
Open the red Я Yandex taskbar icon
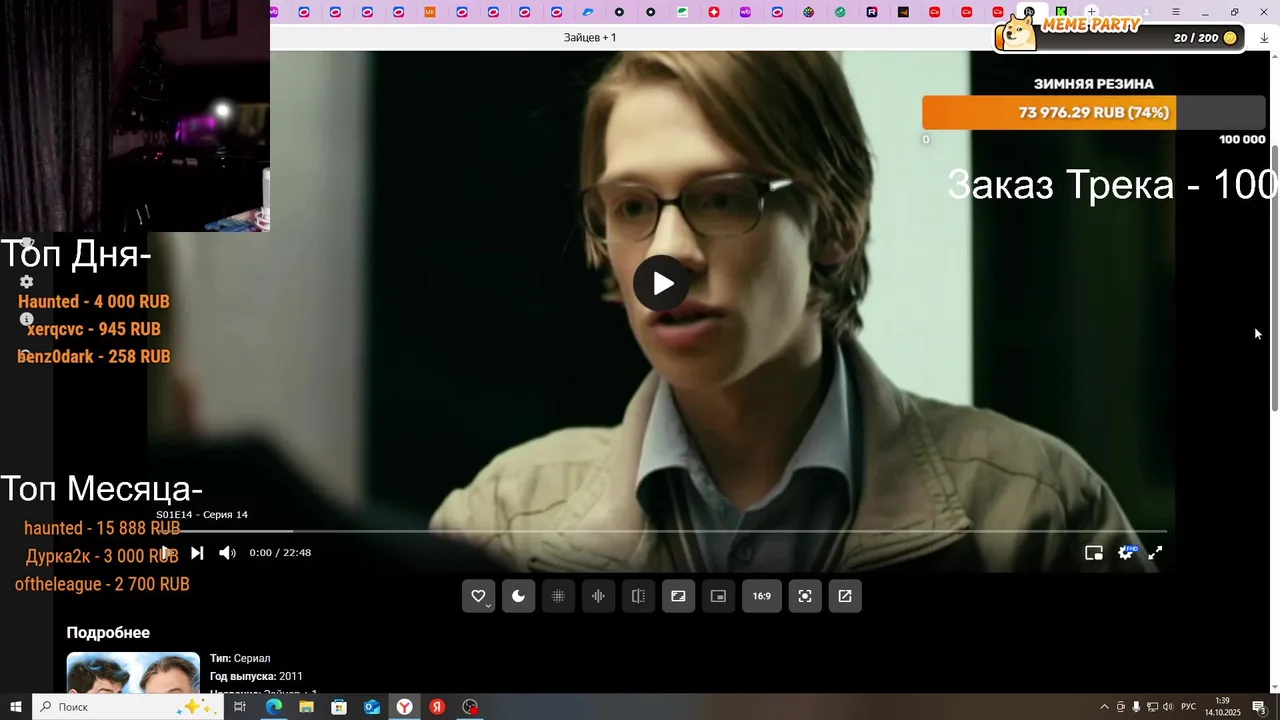pyautogui.click(x=437, y=707)
